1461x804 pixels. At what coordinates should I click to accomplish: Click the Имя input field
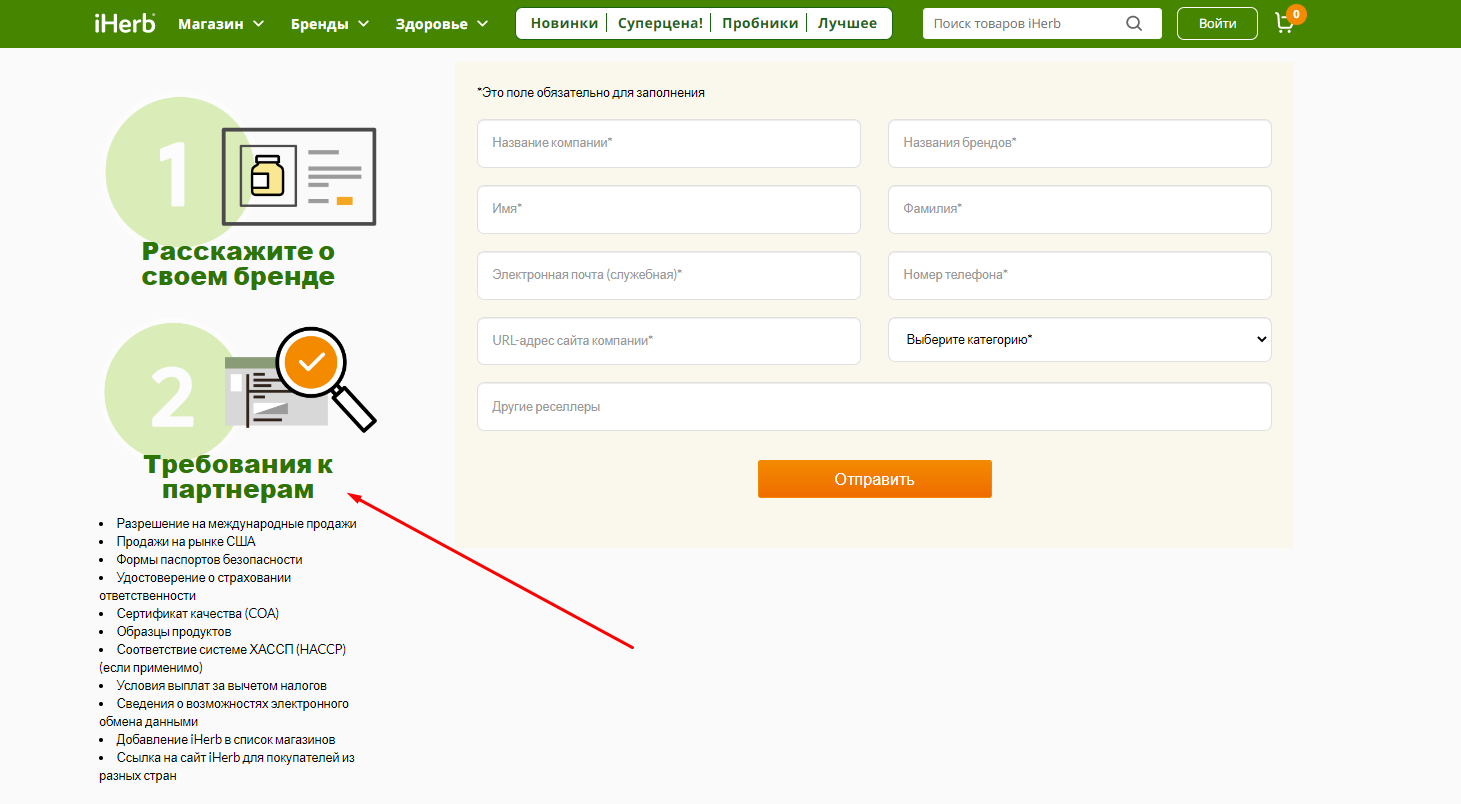point(669,209)
